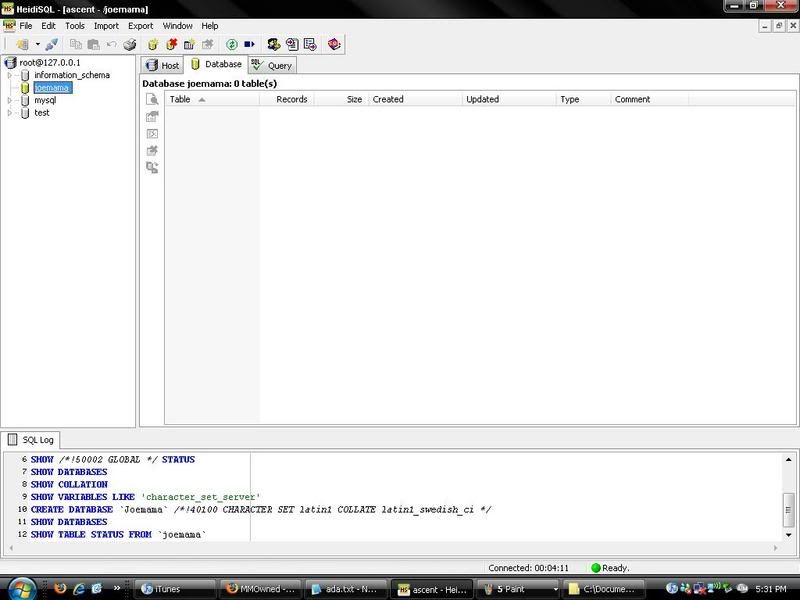Sort by the Type column header

click(x=583, y=99)
